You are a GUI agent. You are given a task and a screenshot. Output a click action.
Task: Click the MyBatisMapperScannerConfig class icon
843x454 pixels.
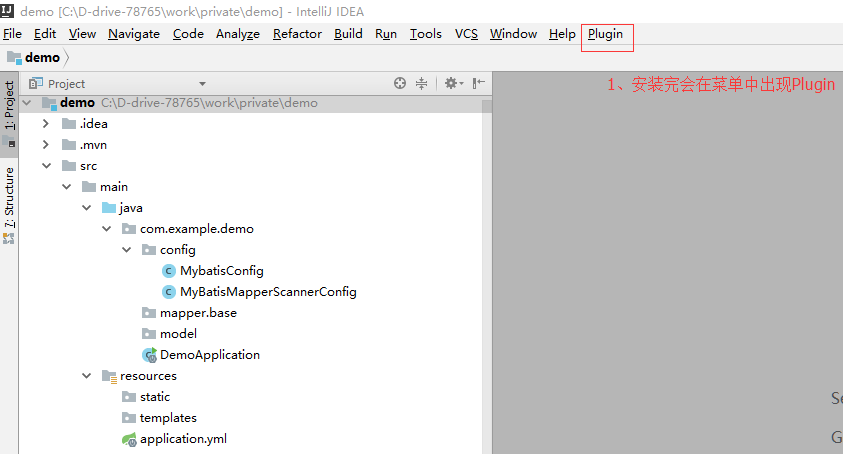coord(169,292)
